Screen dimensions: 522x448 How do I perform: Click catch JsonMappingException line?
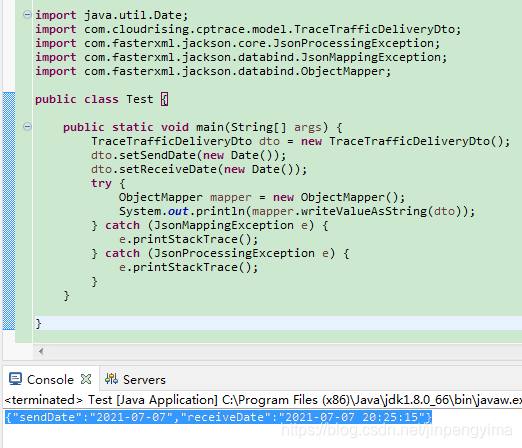pos(210,225)
